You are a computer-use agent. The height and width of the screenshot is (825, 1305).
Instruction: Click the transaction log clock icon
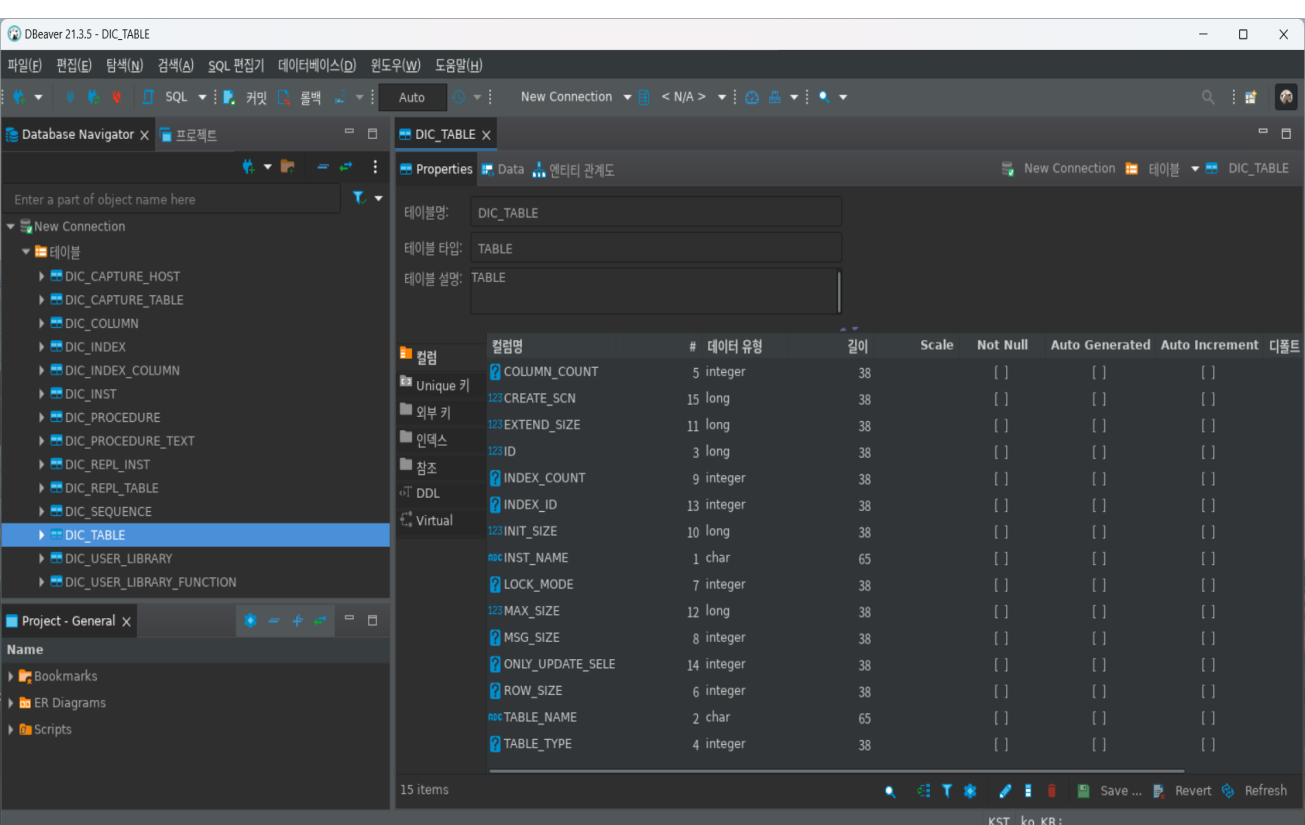point(459,97)
